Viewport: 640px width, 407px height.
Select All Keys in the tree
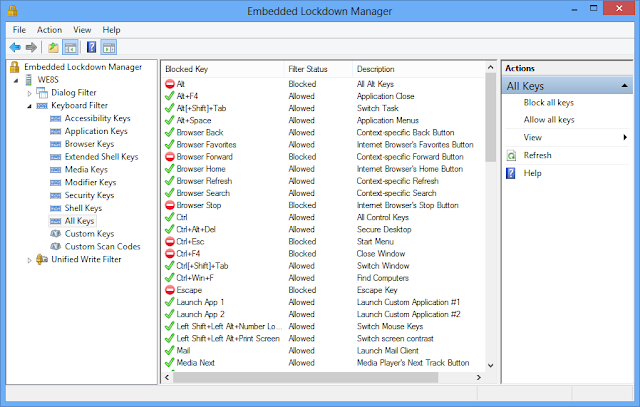pos(80,221)
